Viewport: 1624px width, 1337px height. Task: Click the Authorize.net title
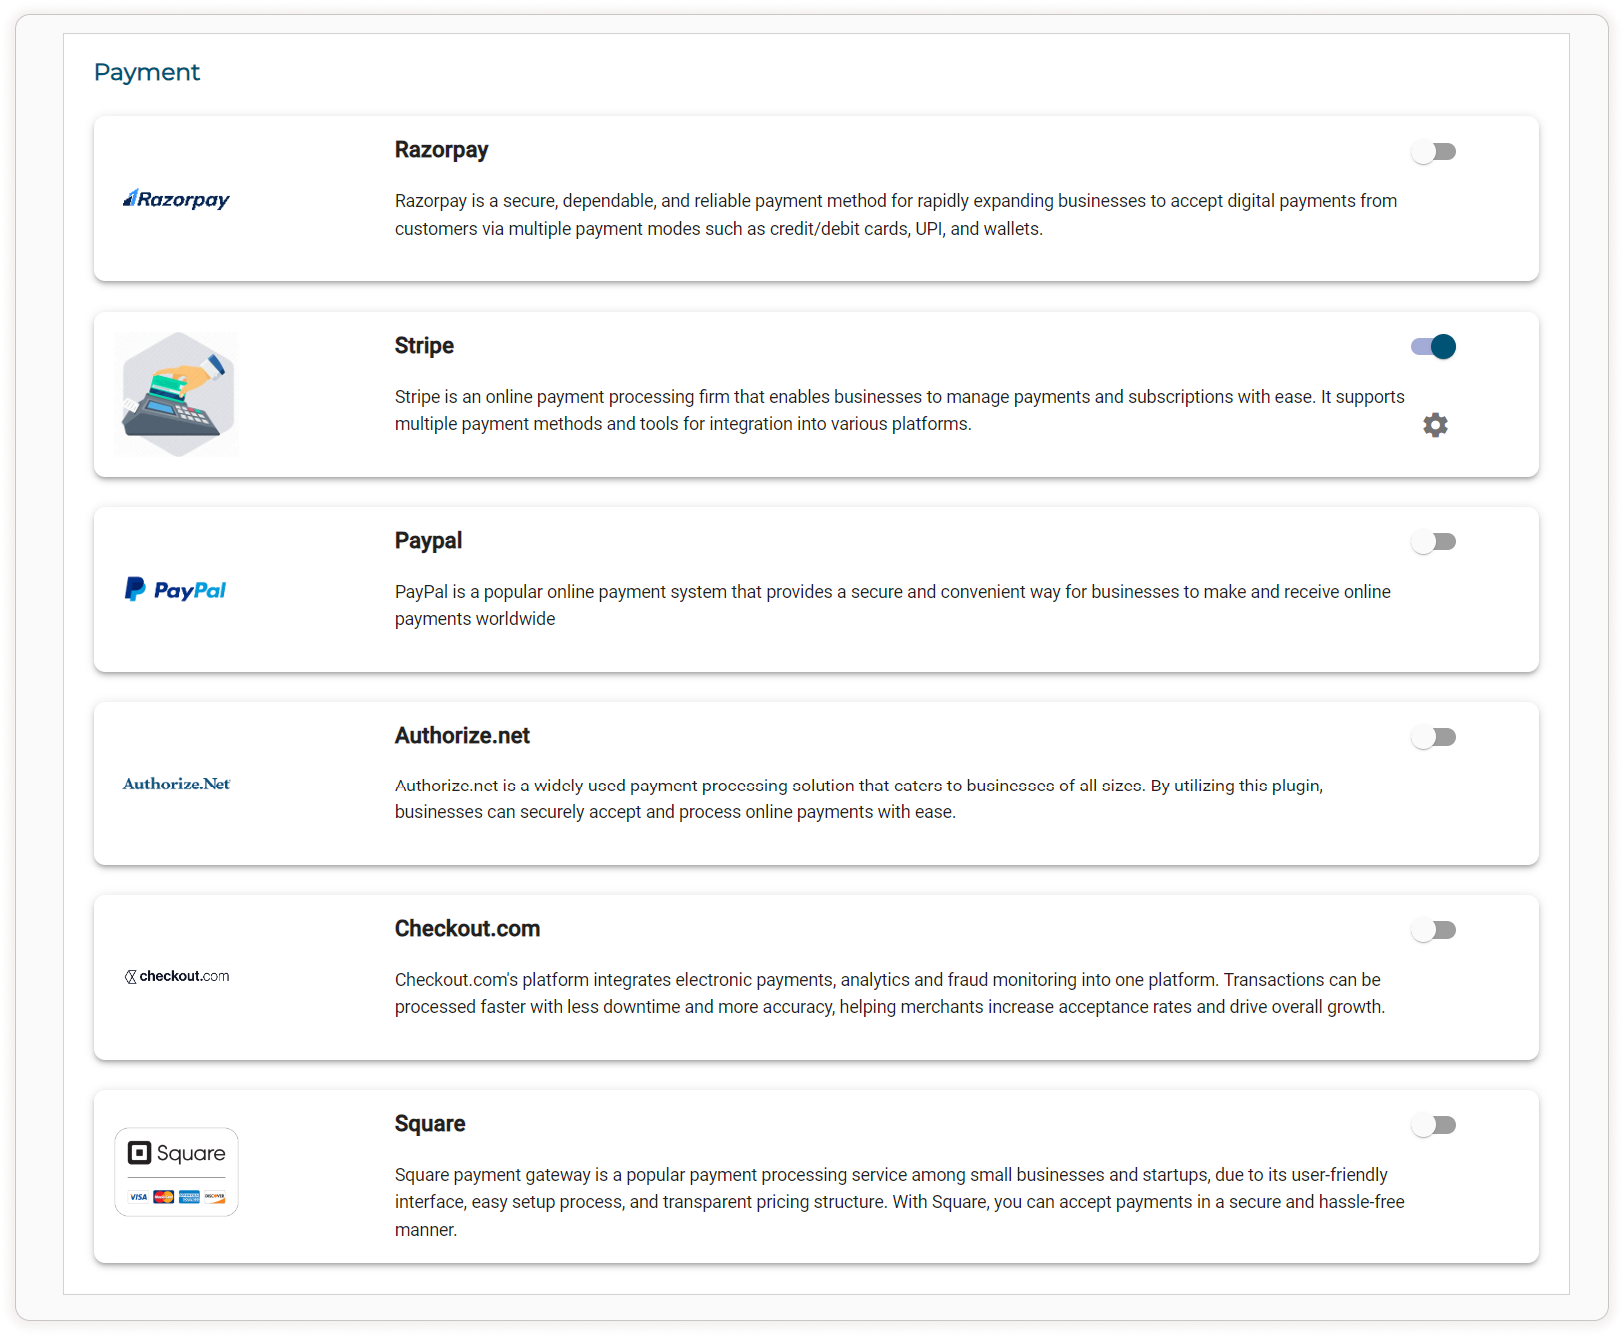click(x=462, y=736)
